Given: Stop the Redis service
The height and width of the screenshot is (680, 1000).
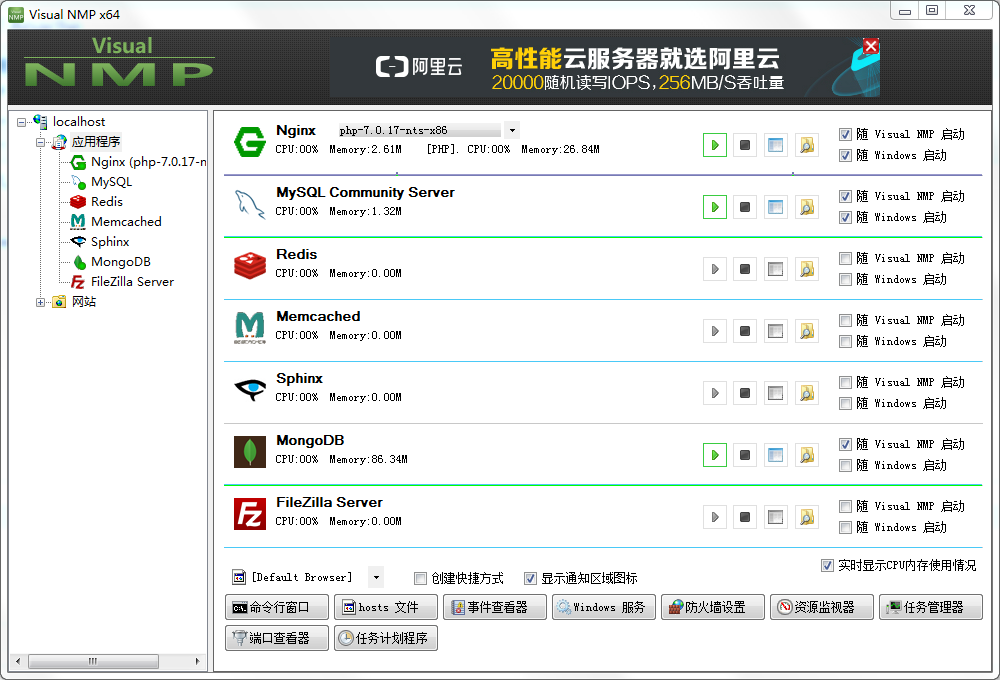Looking at the screenshot, I should tap(745, 269).
